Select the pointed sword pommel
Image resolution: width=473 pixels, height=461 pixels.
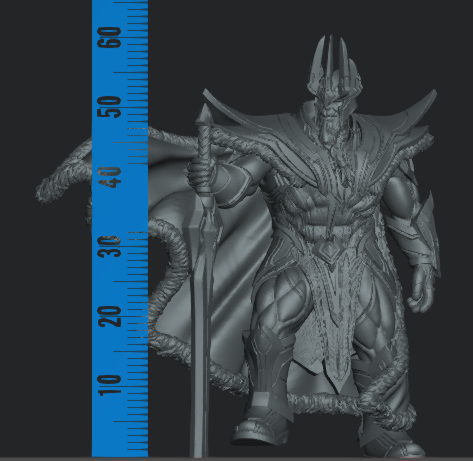(204, 114)
